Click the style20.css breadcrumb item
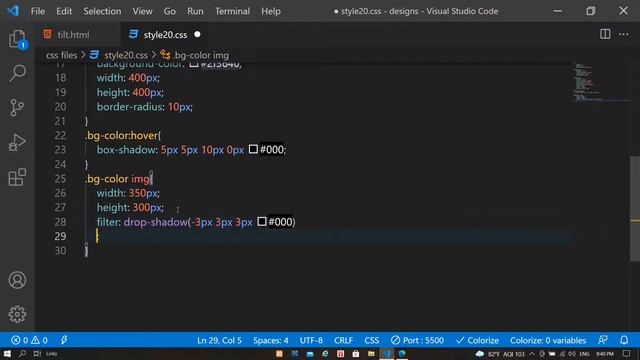The height and width of the screenshot is (360, 640). (x=126, y=55)
